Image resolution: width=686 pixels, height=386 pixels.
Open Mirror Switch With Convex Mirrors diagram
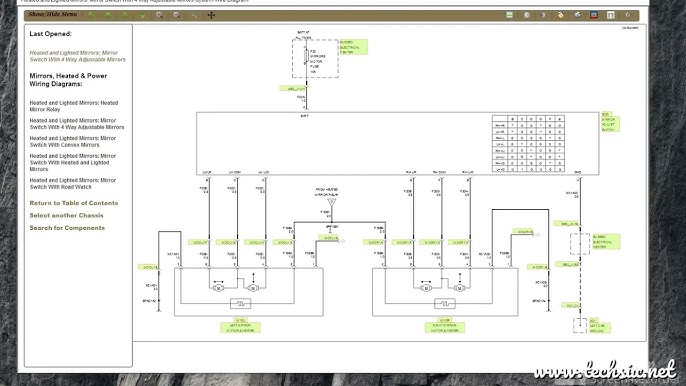click(73, 141)
